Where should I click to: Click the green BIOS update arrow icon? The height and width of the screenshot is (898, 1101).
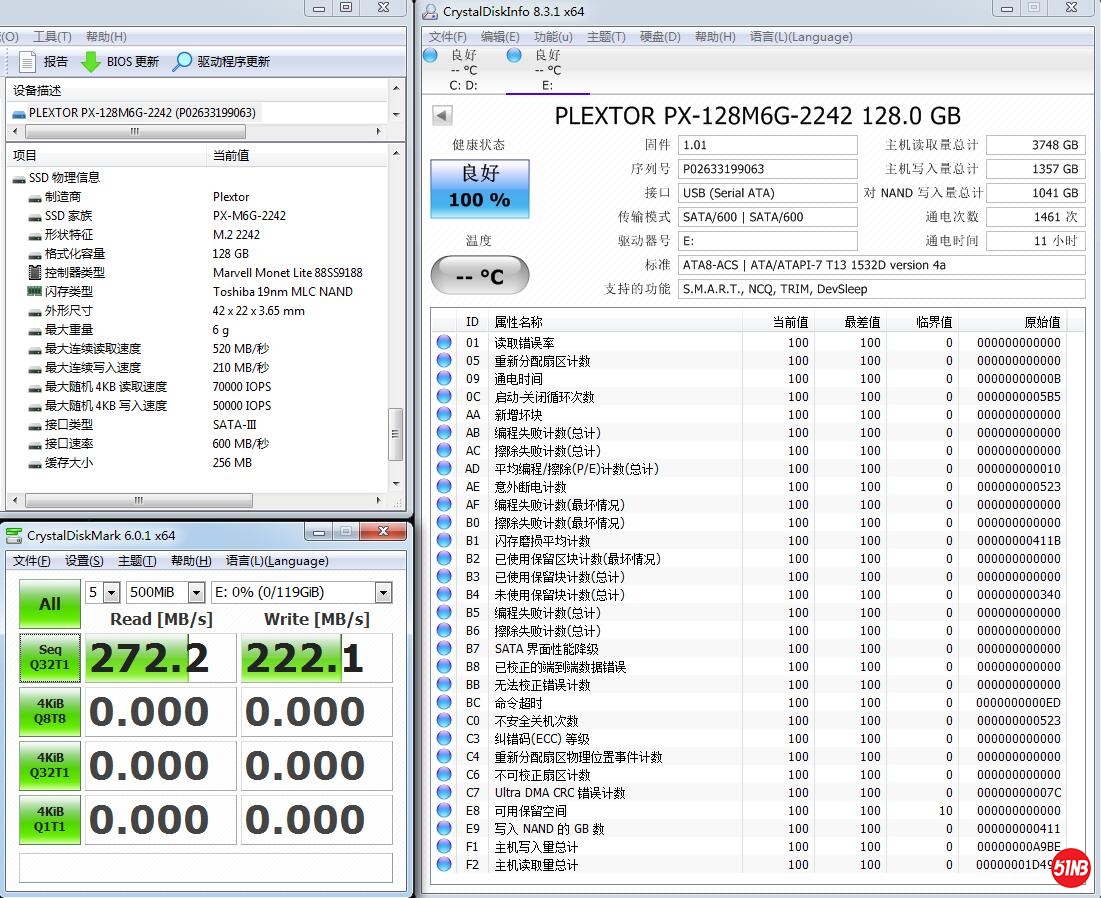point(91,62)
